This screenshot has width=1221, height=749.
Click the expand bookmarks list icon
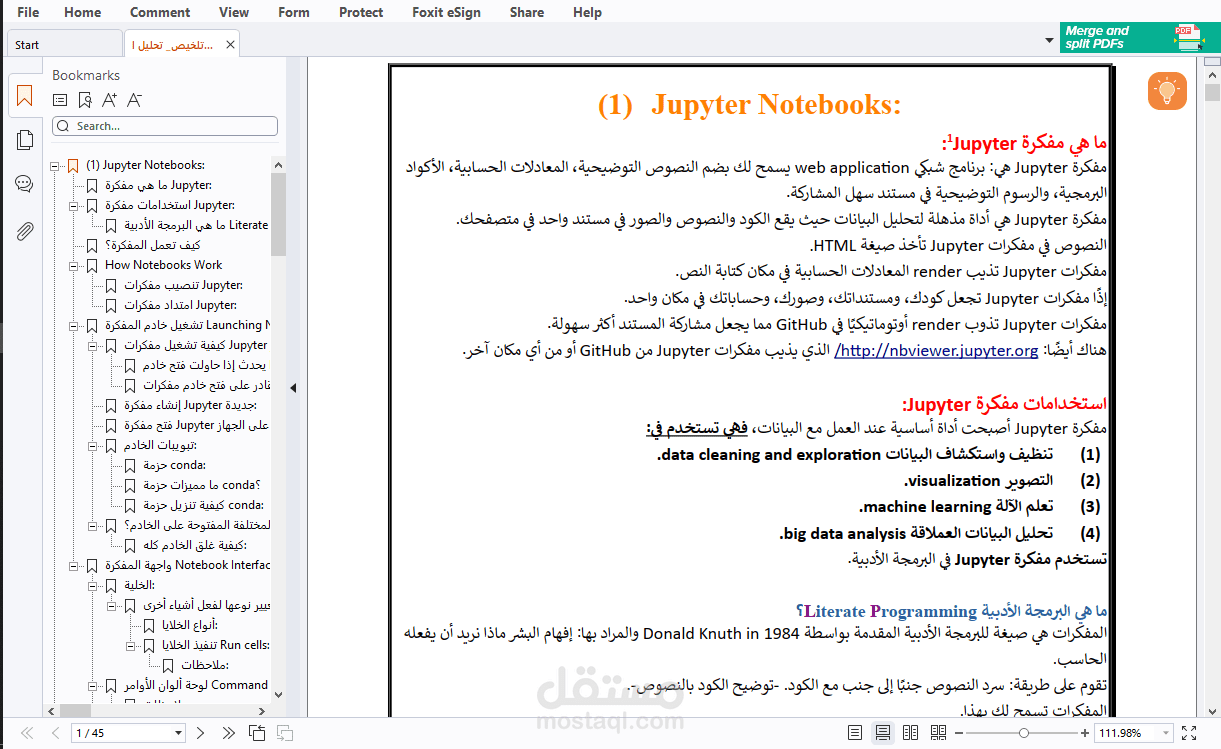click(60, 99)
